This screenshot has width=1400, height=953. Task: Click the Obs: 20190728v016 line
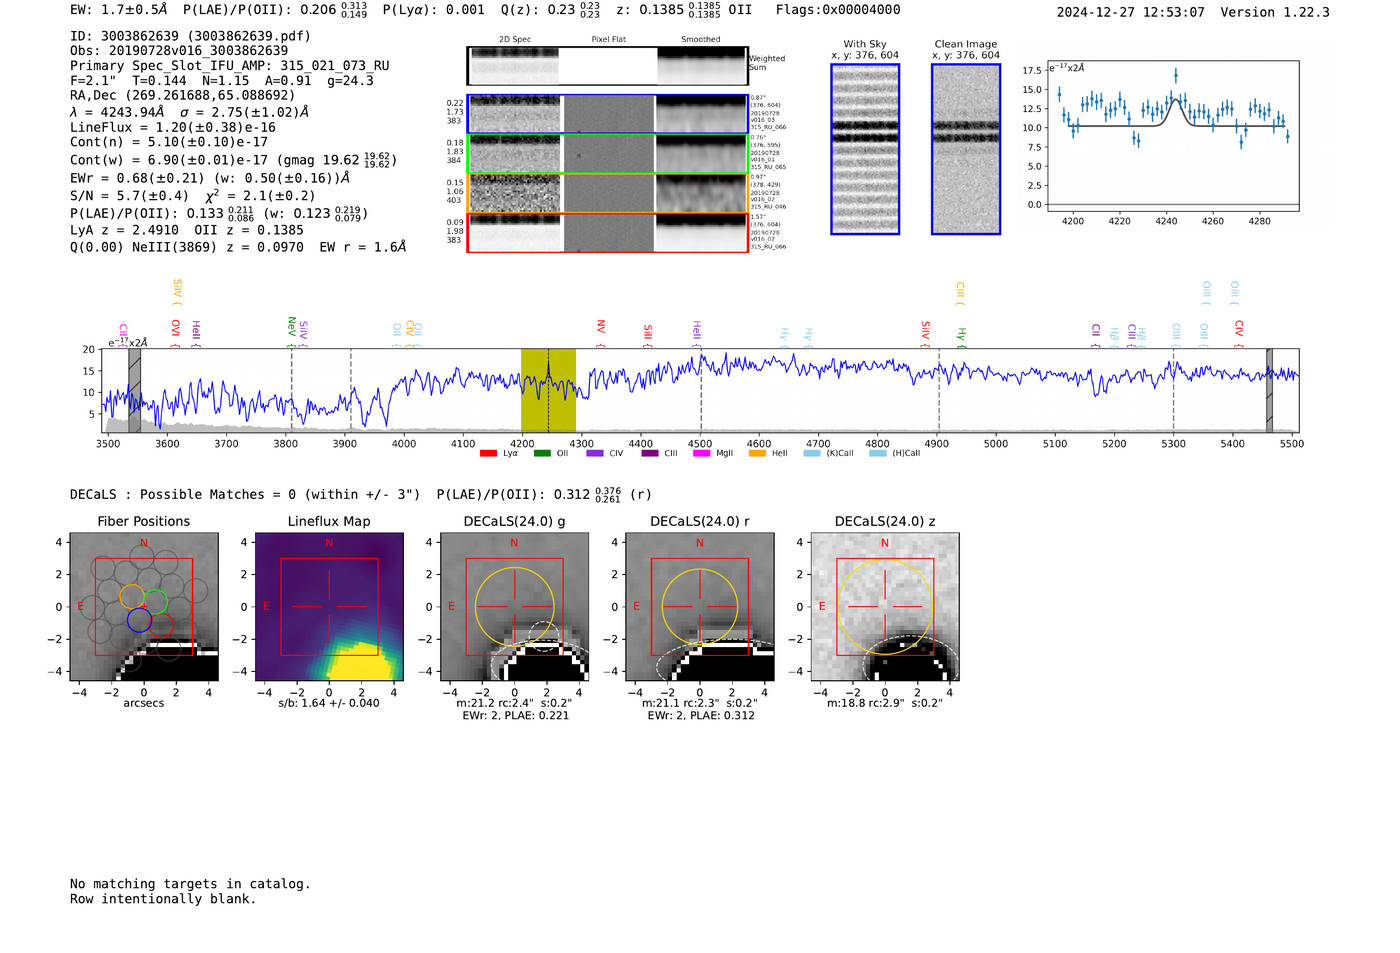pyautogui.click(x=179, y=51)
